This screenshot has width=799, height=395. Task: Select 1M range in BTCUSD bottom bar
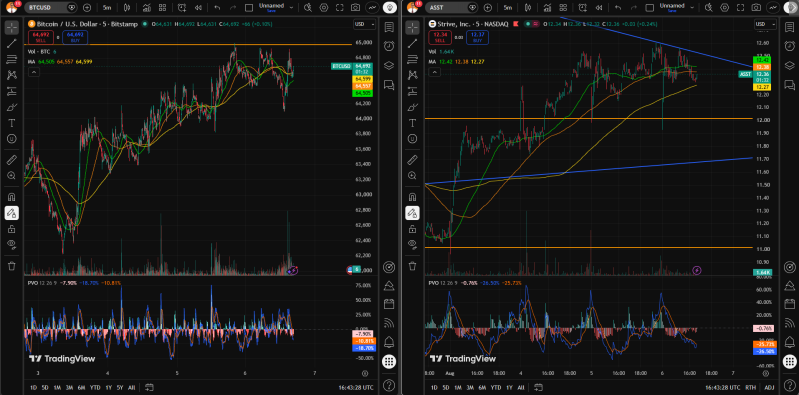[58, 387]
